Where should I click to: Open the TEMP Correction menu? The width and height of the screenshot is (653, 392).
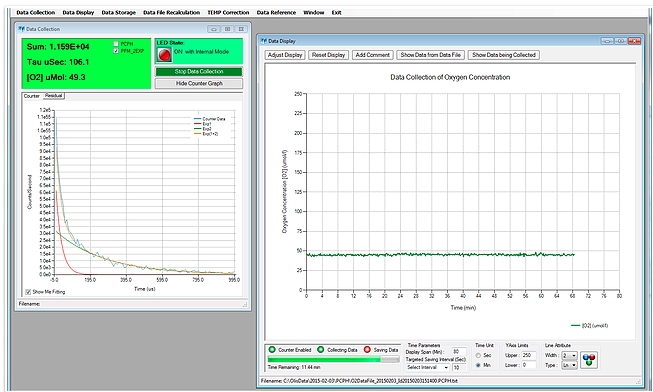[228, 12]
